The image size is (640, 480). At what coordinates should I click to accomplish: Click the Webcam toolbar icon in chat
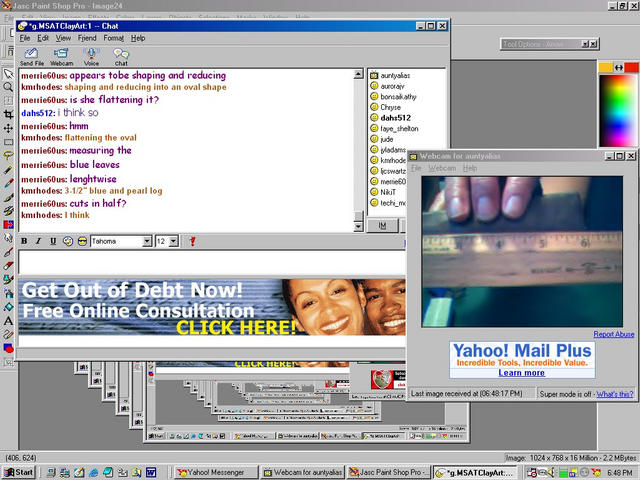[61, 57]
